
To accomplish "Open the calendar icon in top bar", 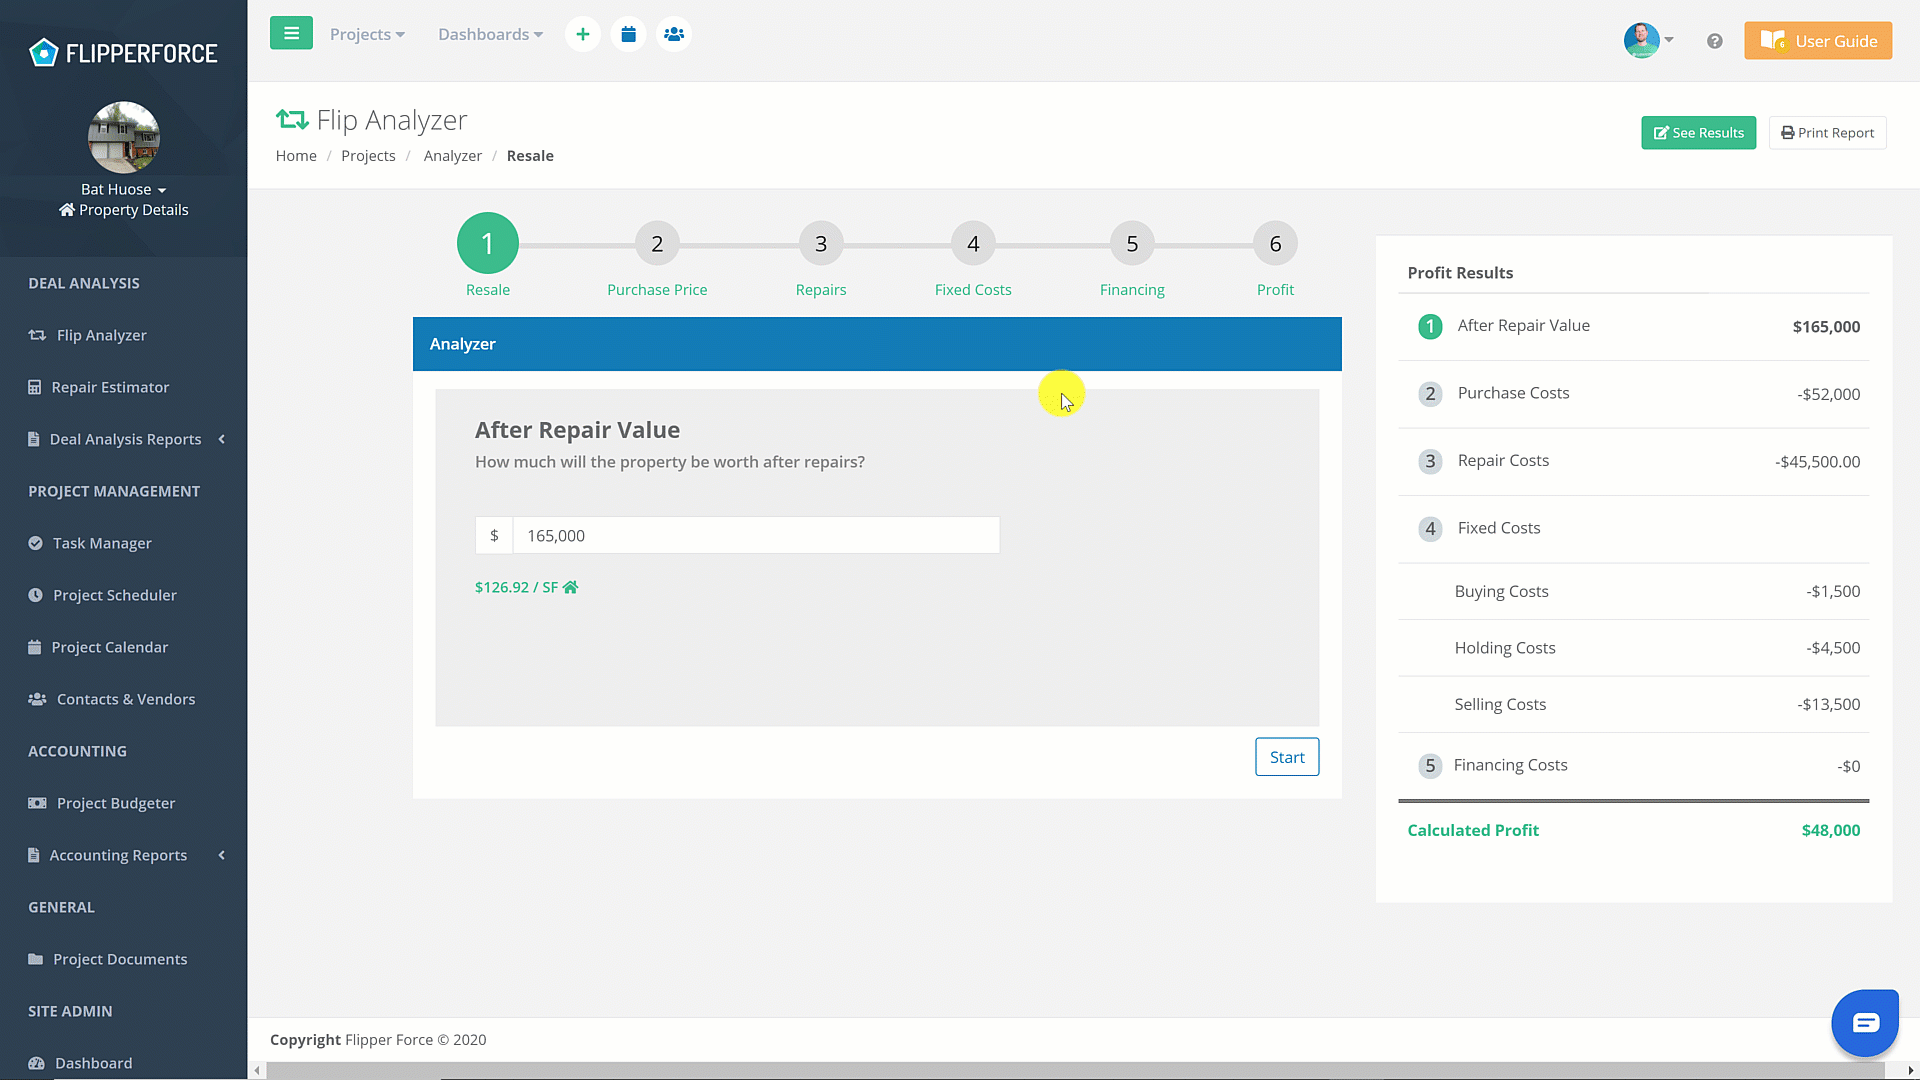I will 628,34.
